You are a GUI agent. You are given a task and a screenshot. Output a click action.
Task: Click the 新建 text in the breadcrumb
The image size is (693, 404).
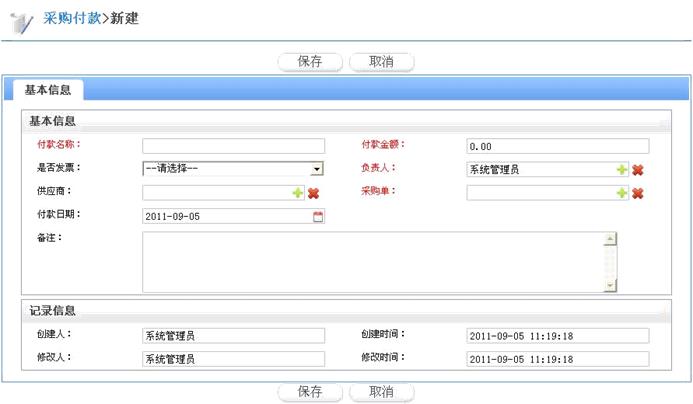124,18
